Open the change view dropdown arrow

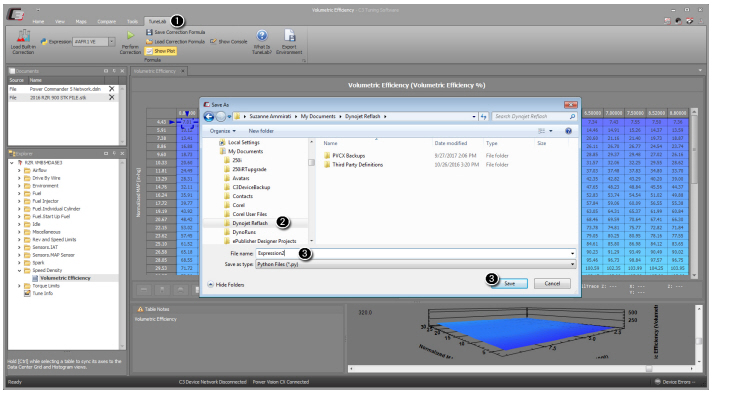point(551,131)
